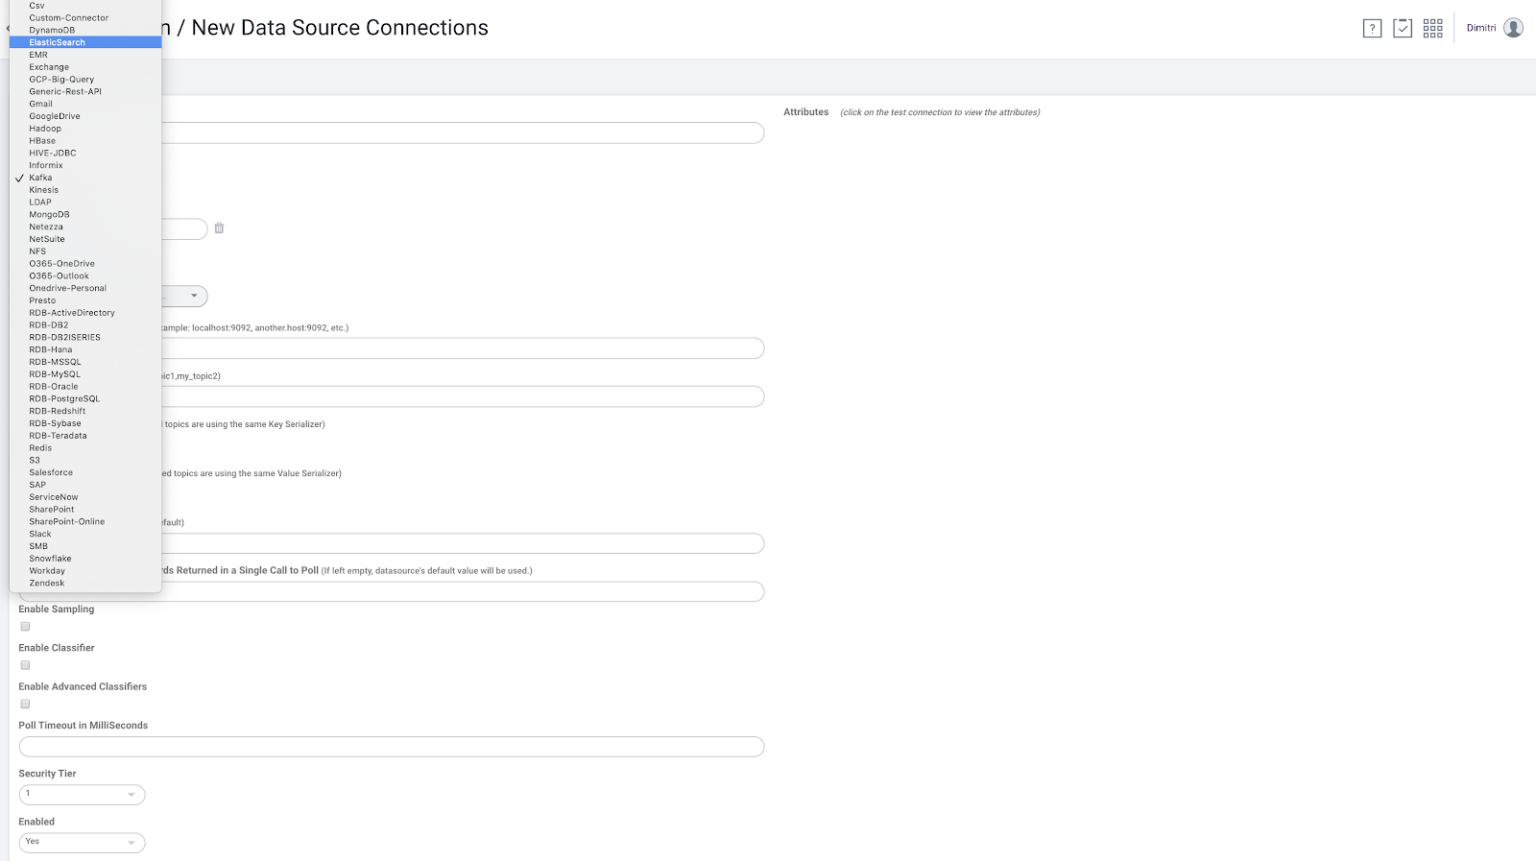Delete the entry using the trash icon
1536x861 pixels.
tap(219, 228)
